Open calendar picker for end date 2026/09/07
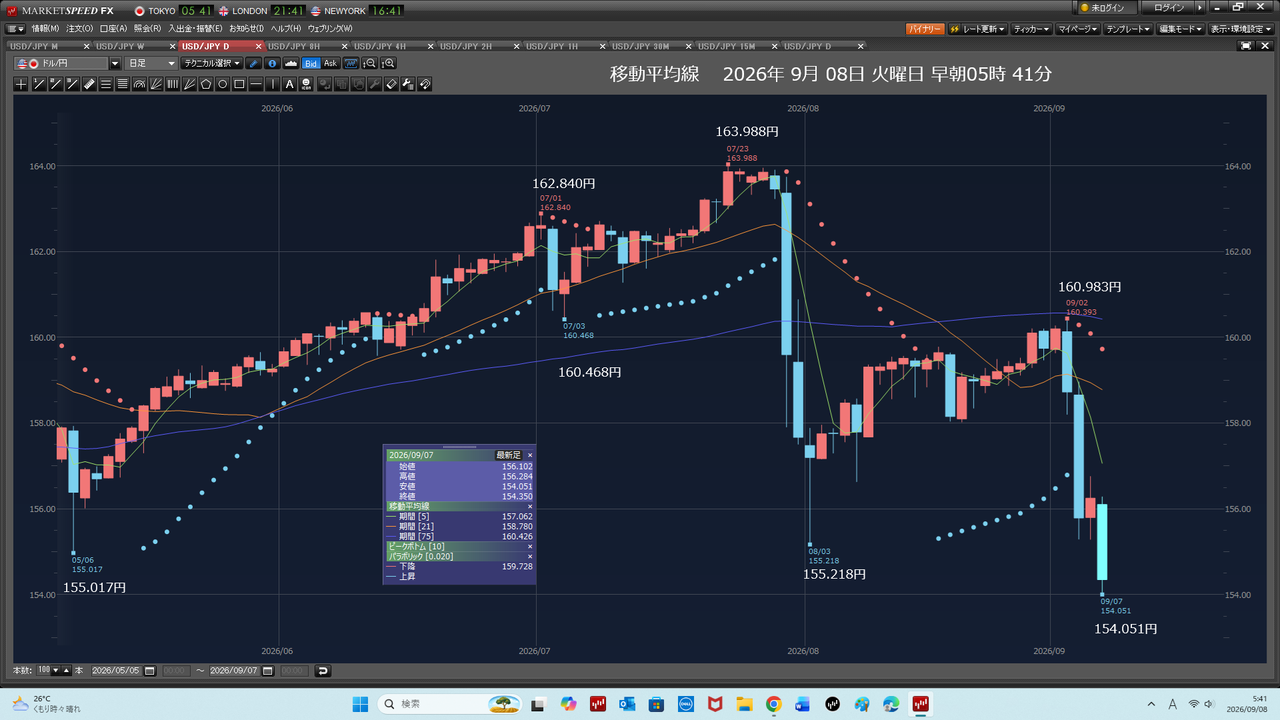Screen dimensions: 1280x720 (x=267, y=671)
